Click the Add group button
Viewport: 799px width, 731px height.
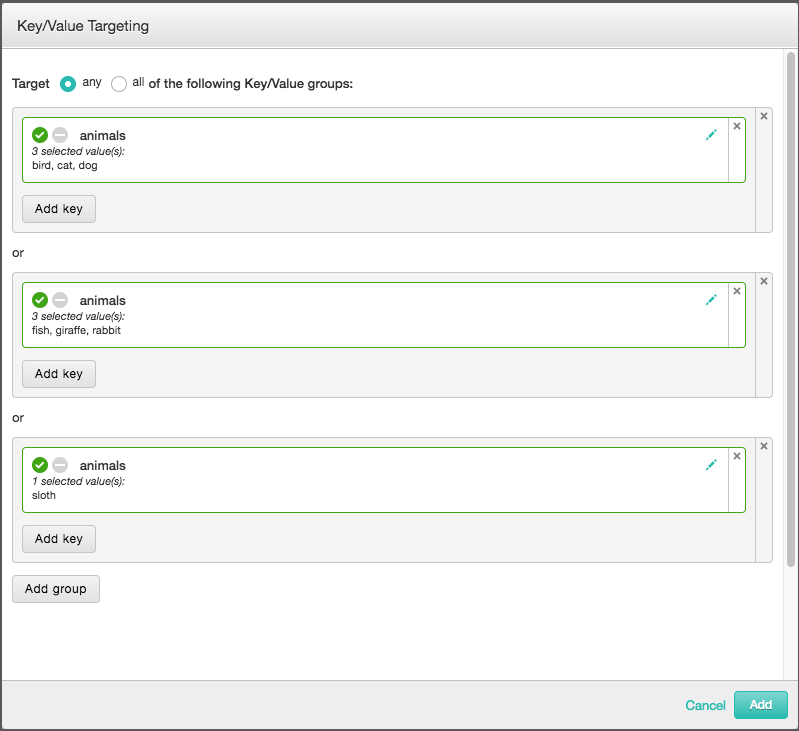pyautogui.click(x=56, y=589)
